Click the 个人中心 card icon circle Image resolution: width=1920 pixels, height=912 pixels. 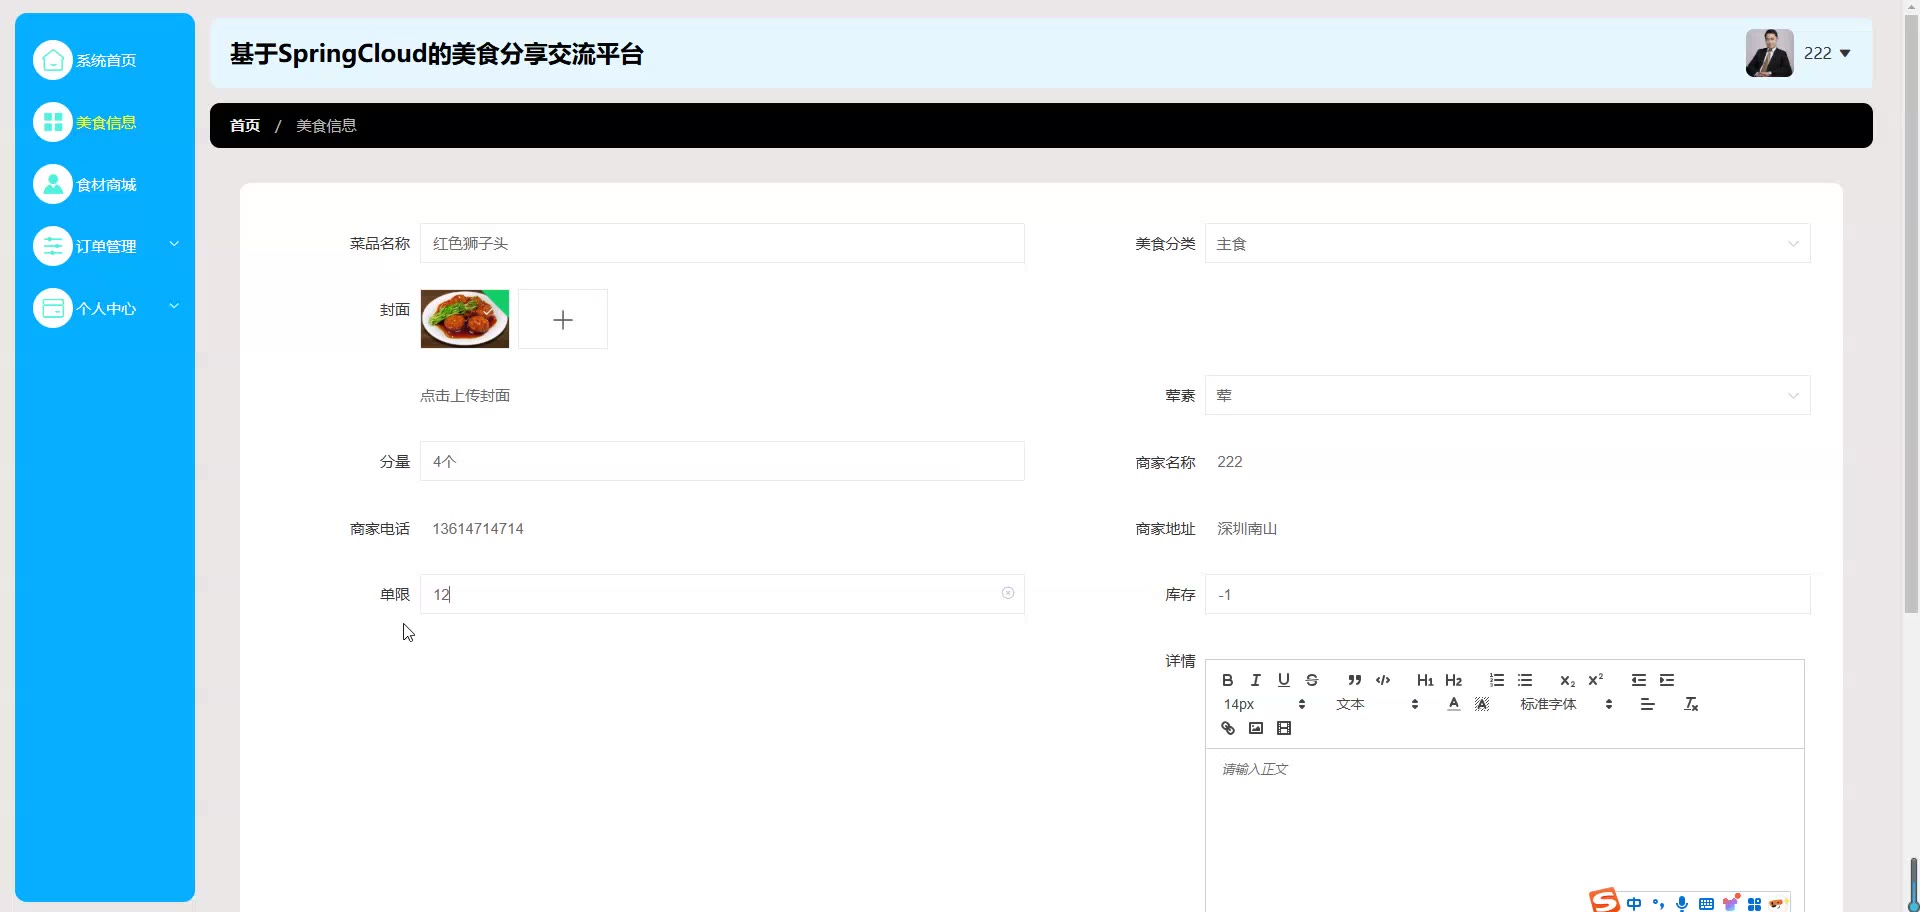53,308
